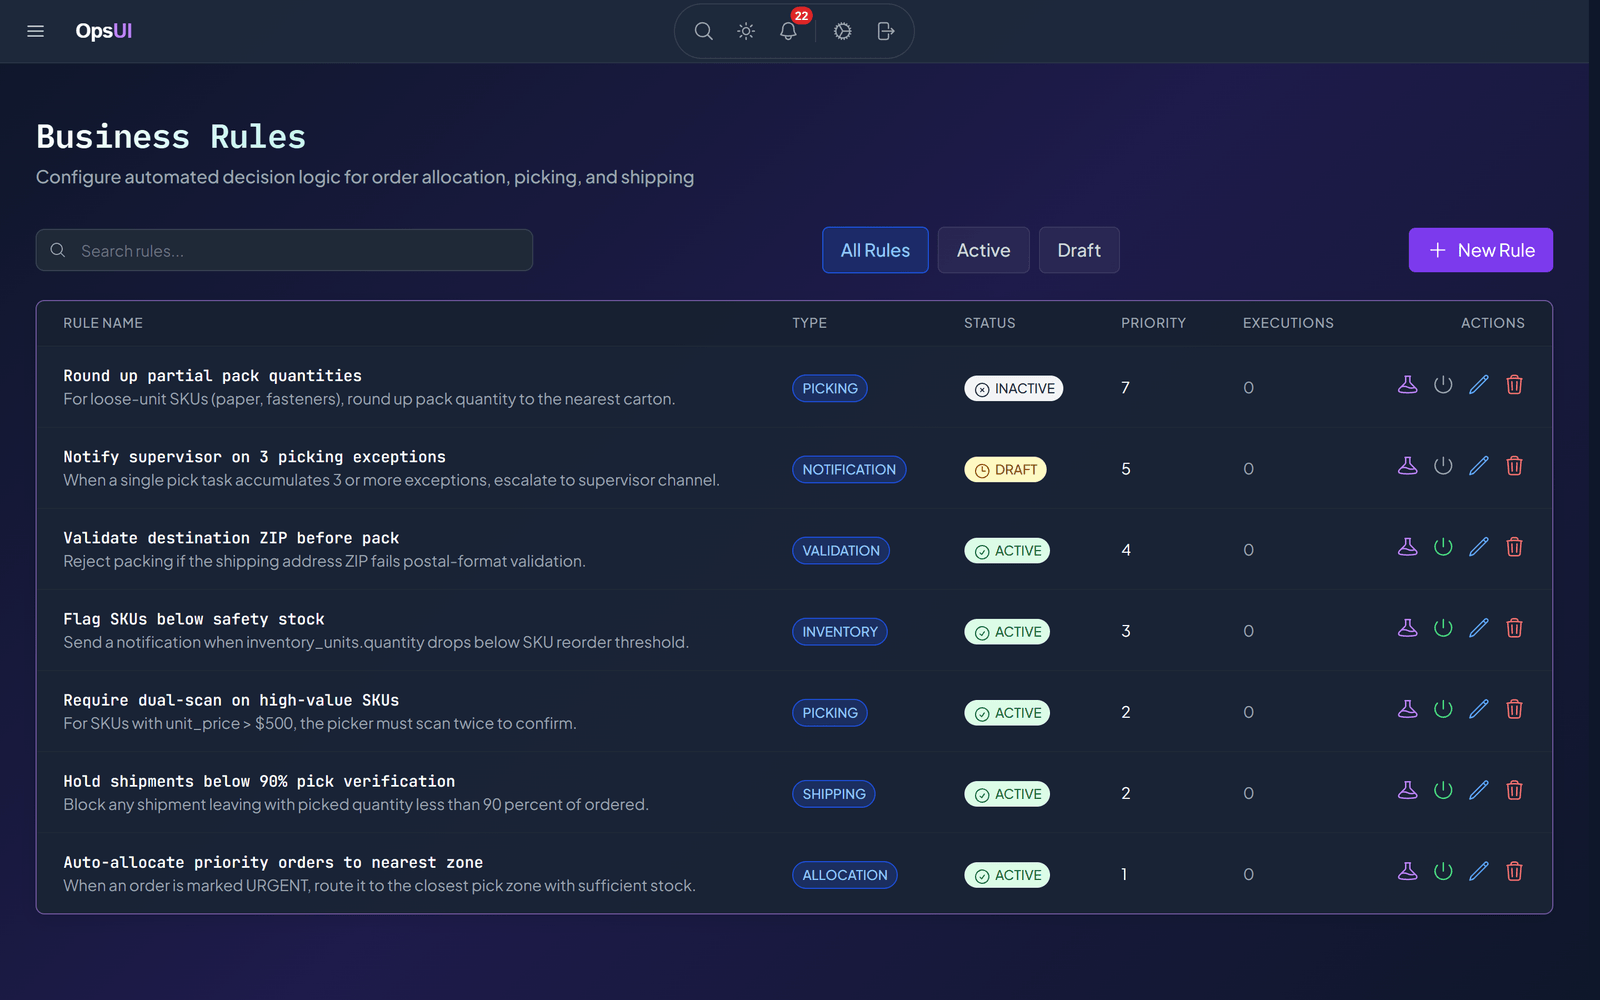Click the DRAFT status badge
This screenshot has height=1000, width=1600.
(1005, 469)
